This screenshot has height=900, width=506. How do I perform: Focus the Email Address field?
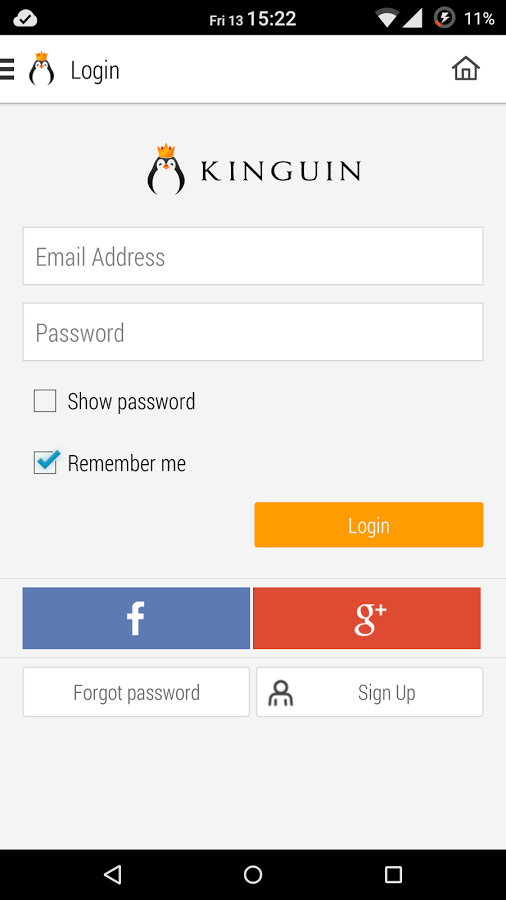coord(253,256)
